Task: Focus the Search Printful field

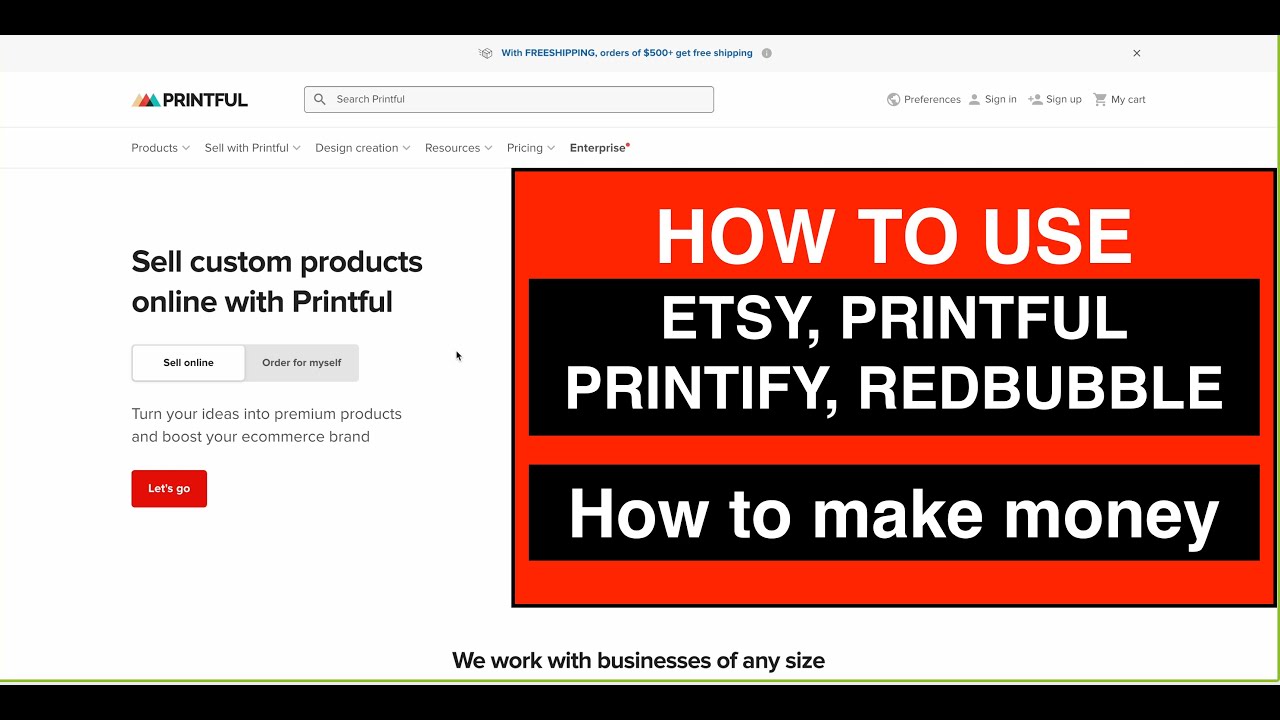Action: click(x=509, y=99)
